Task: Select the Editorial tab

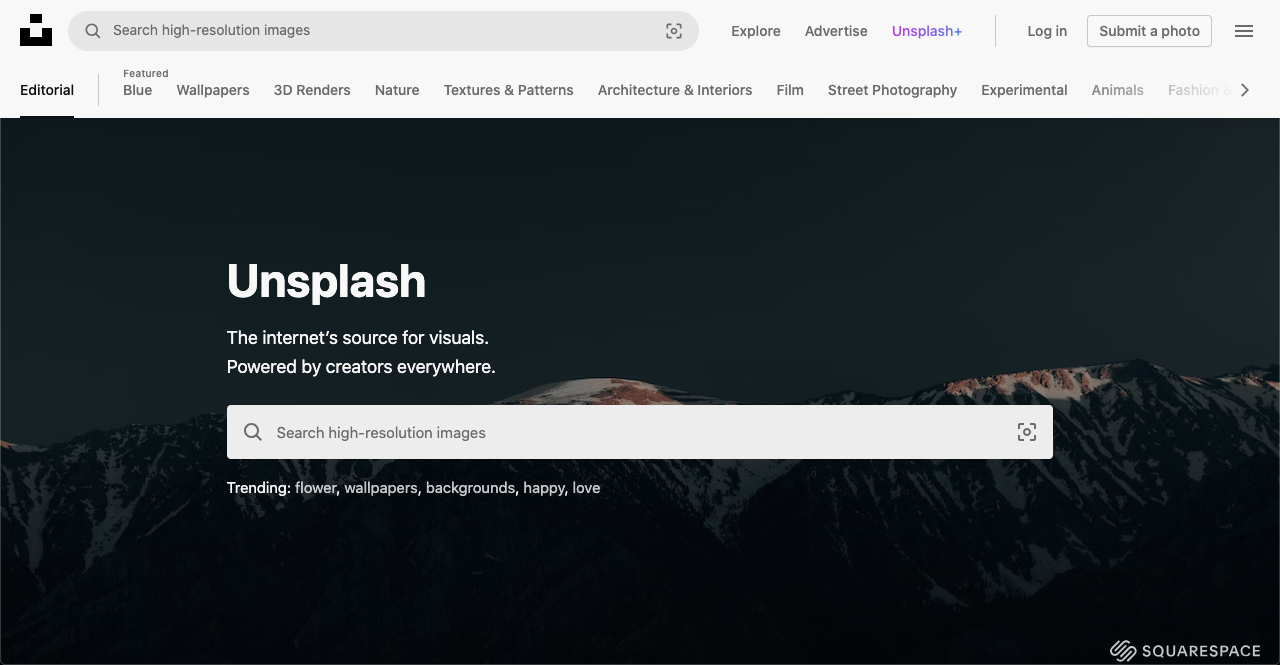Action: coord(47,90)
